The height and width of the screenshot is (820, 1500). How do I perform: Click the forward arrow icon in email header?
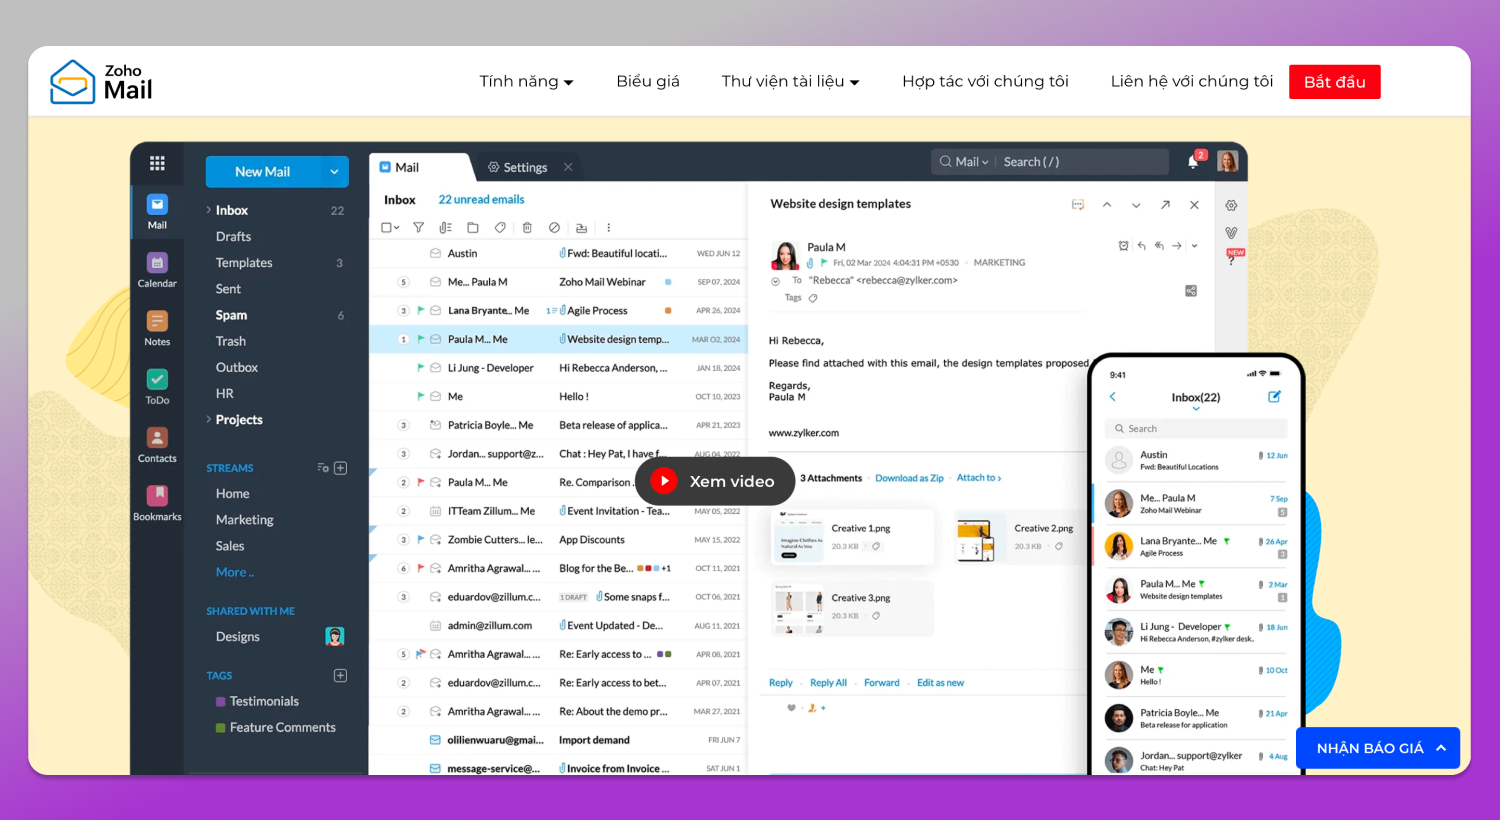[1177, 245]
